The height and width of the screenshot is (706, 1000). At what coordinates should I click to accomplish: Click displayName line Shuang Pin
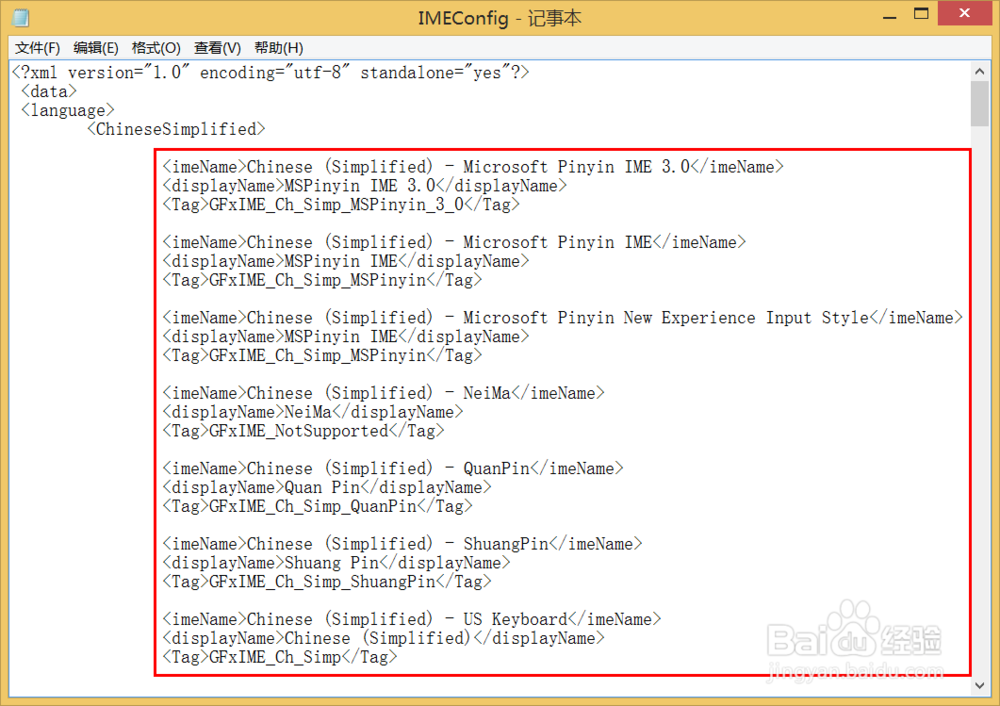tap(336, 563)
